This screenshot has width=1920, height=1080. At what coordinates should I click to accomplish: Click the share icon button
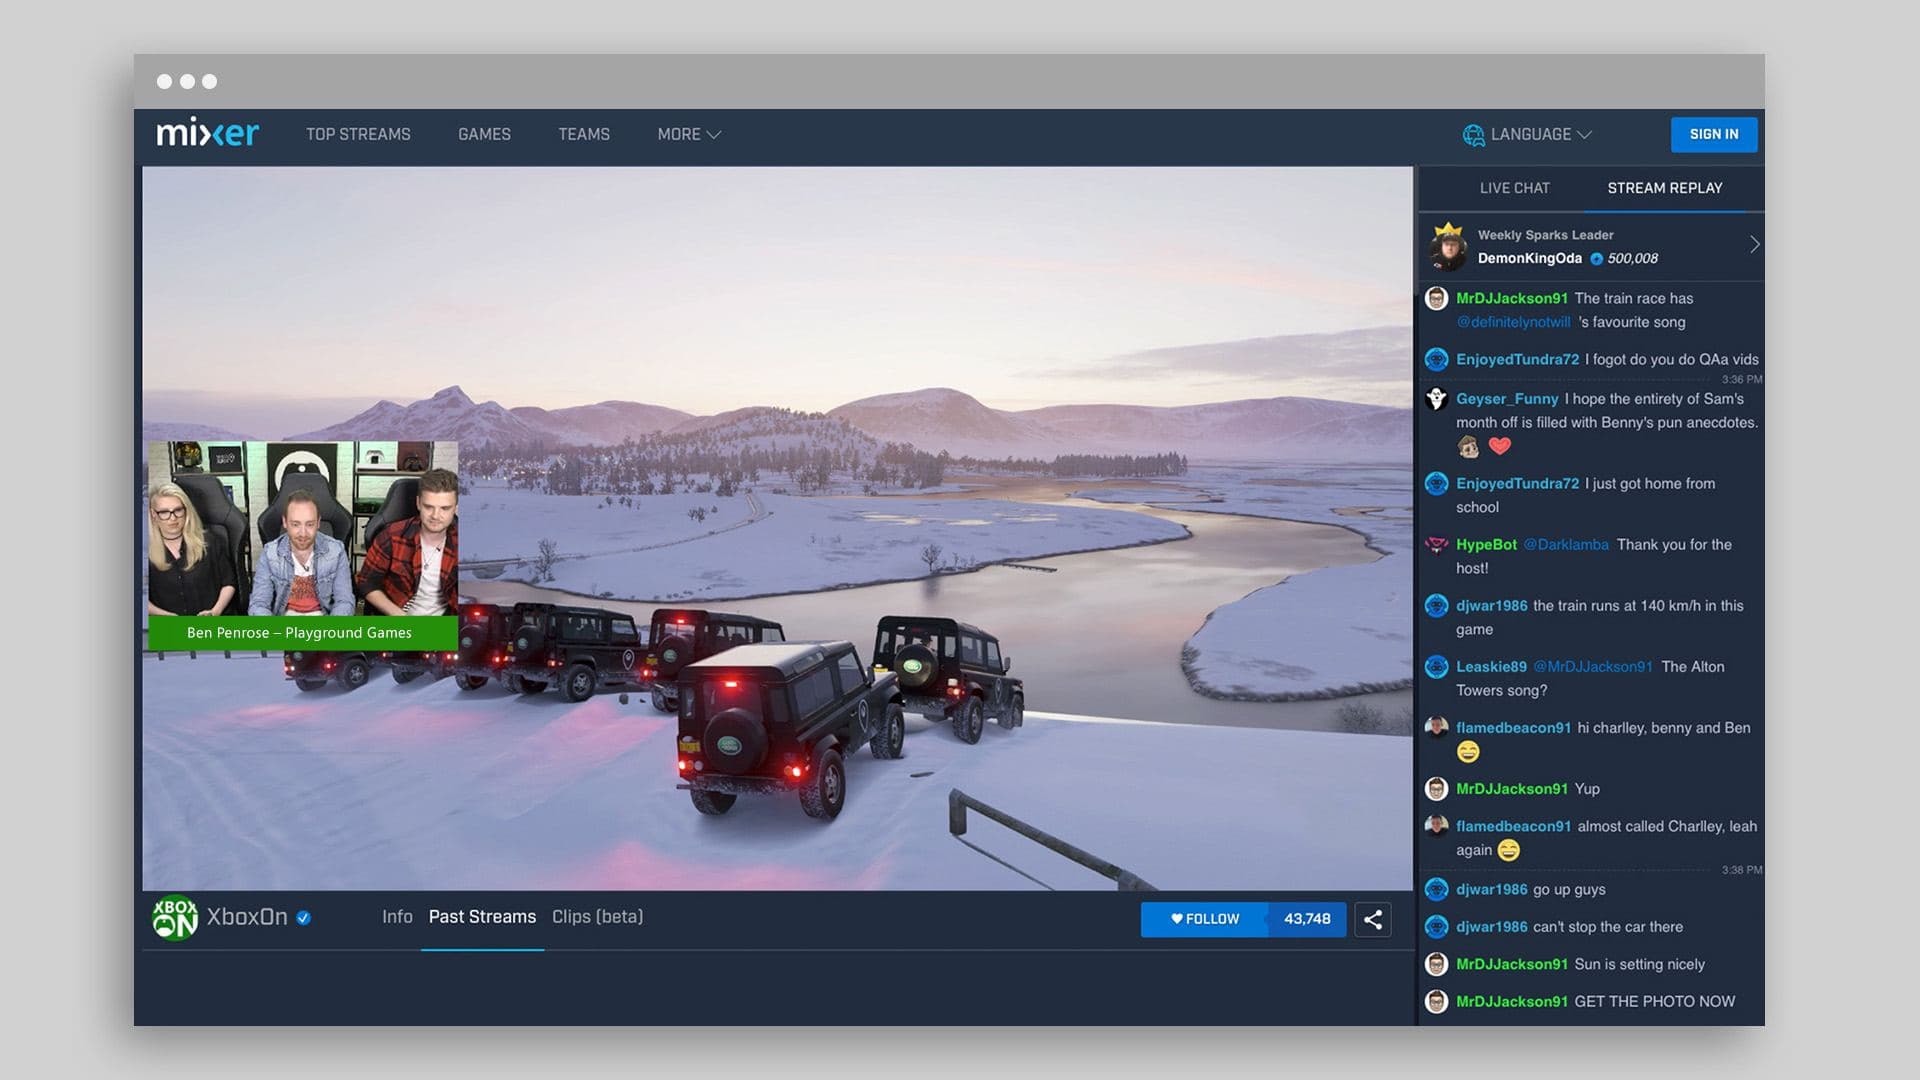pos(1372,919)
